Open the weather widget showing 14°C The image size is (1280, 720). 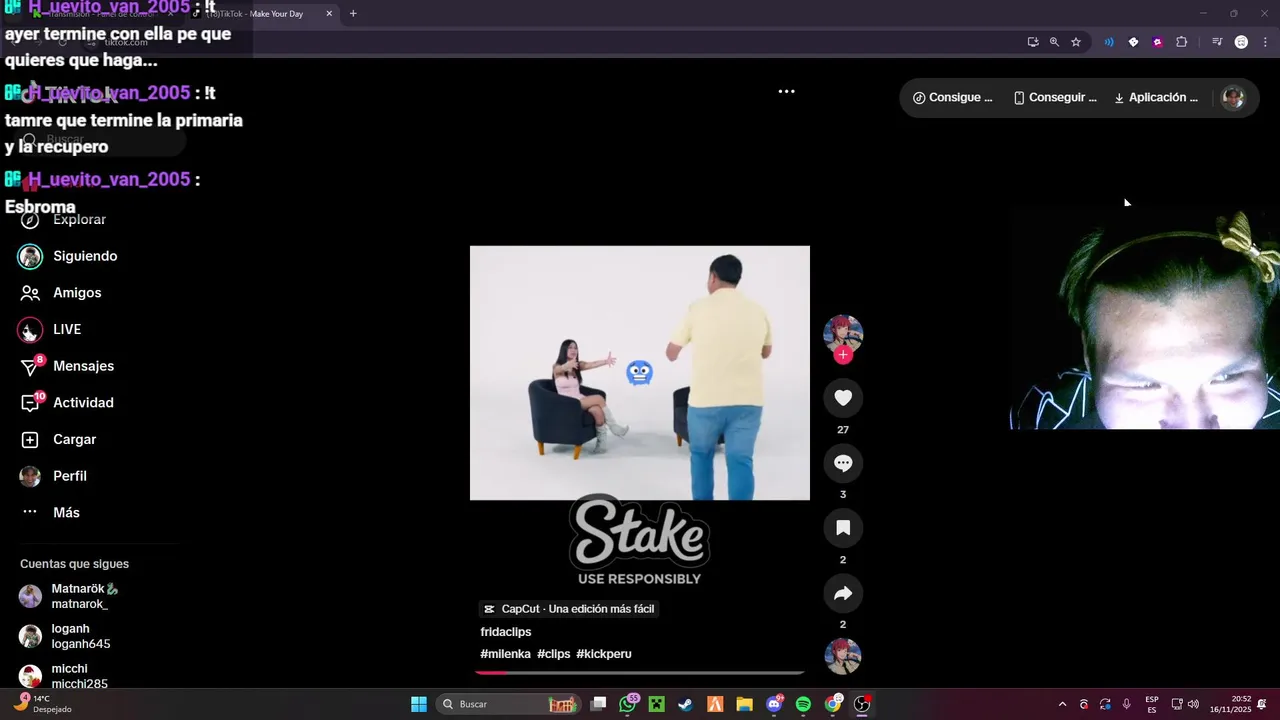42,704
